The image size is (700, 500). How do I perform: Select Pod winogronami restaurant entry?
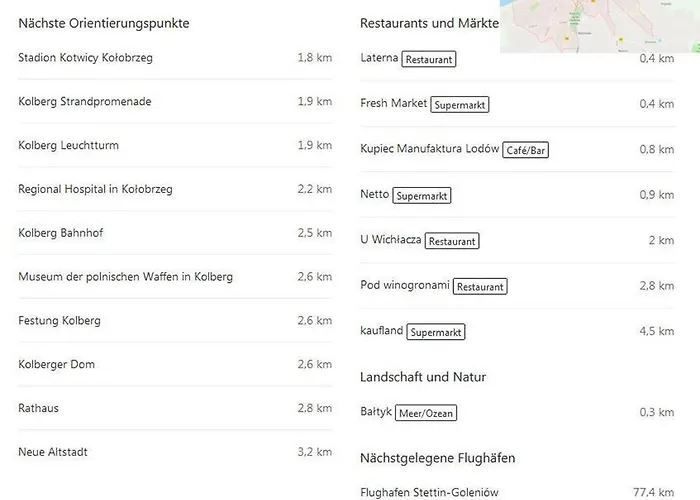pos(405,286)
